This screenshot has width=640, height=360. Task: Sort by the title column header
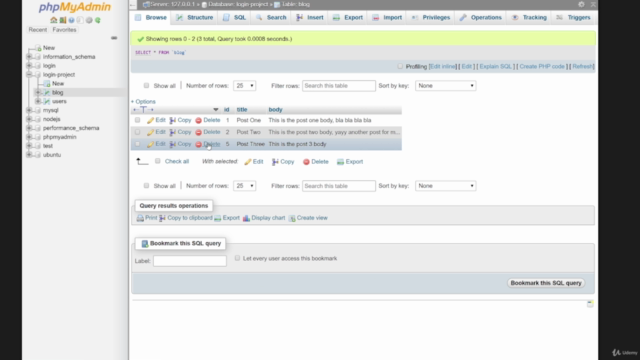click(x=242, y=110)
